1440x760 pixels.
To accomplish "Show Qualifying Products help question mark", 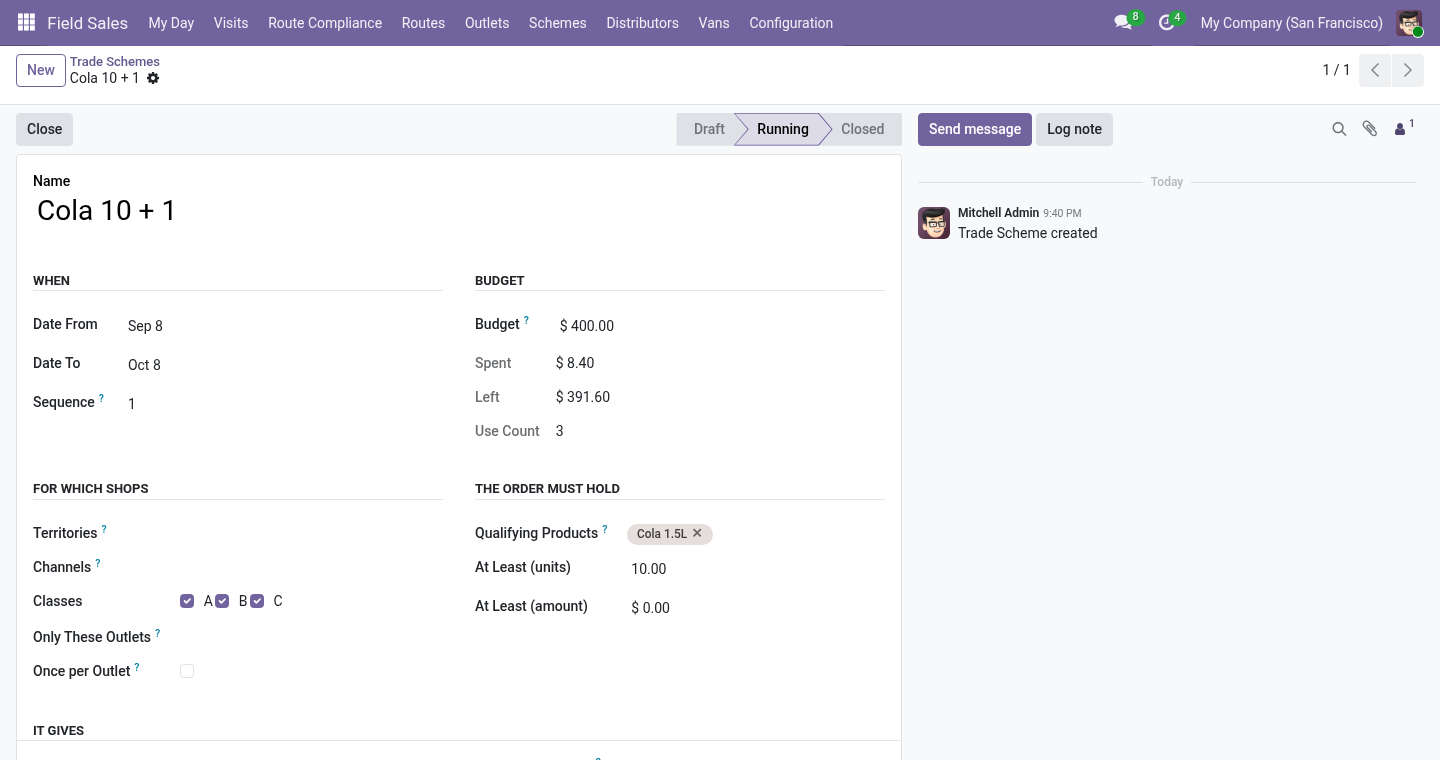I will point(604,530).
